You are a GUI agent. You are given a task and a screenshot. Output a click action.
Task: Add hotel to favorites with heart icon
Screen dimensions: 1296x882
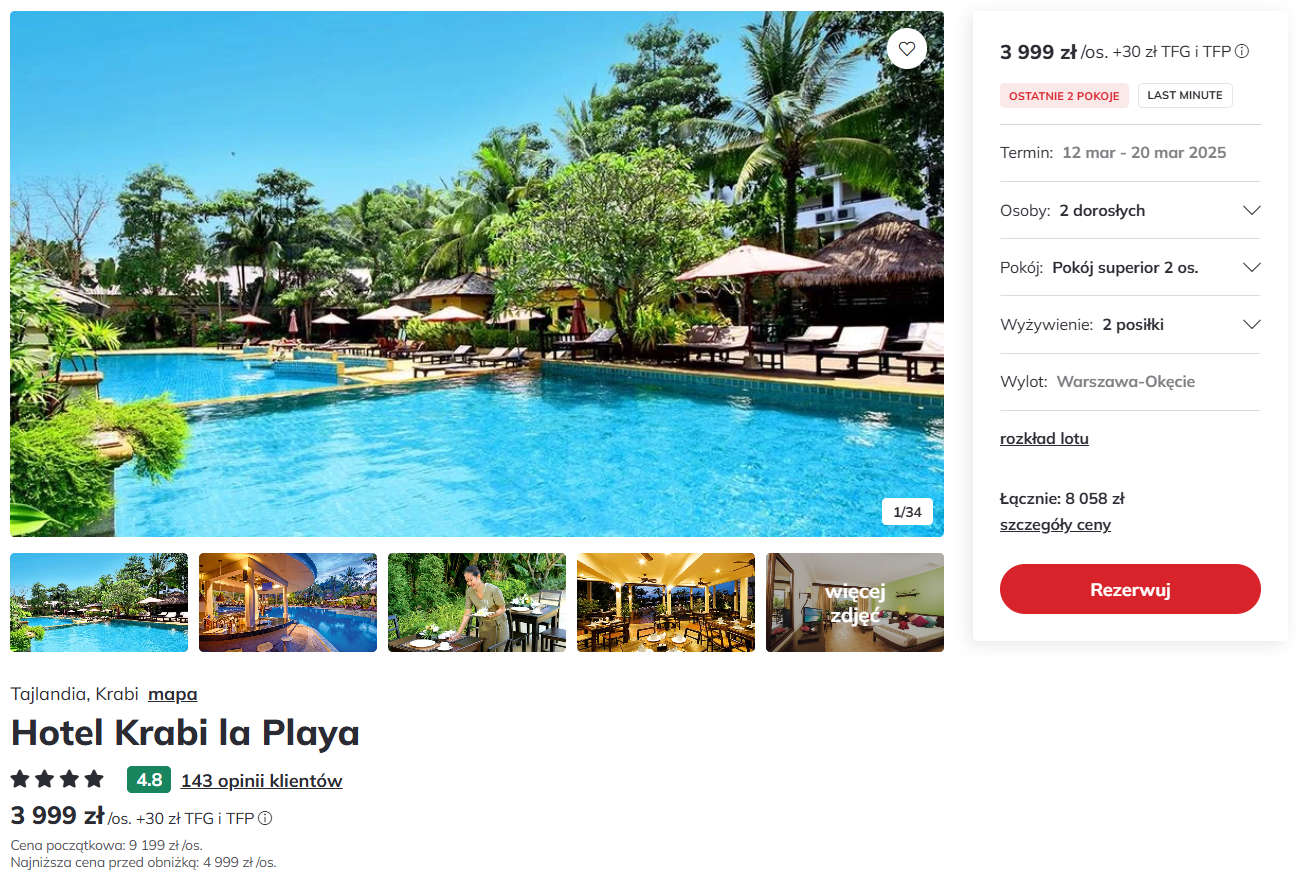[x=906, y=48]
